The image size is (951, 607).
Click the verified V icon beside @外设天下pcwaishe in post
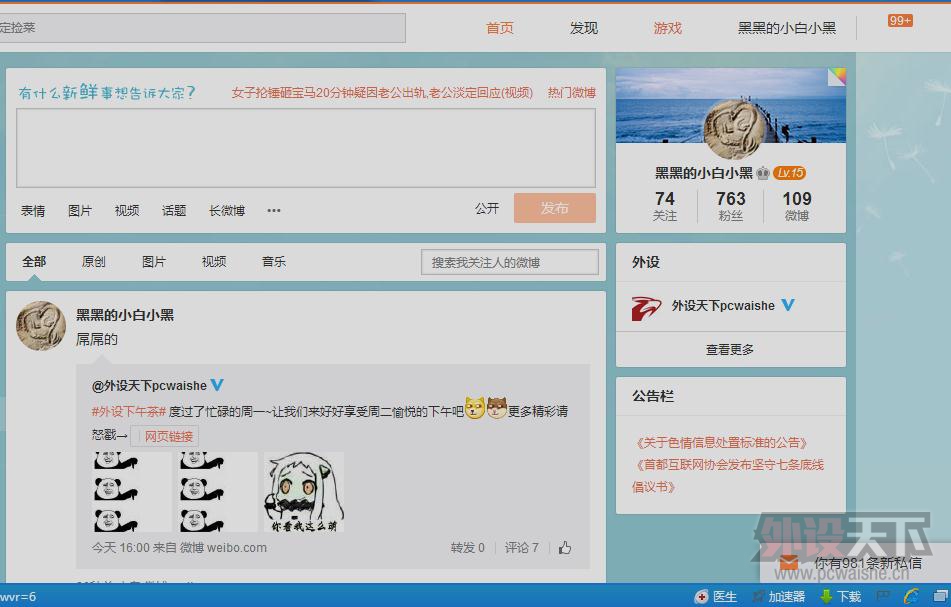[217, 384]
